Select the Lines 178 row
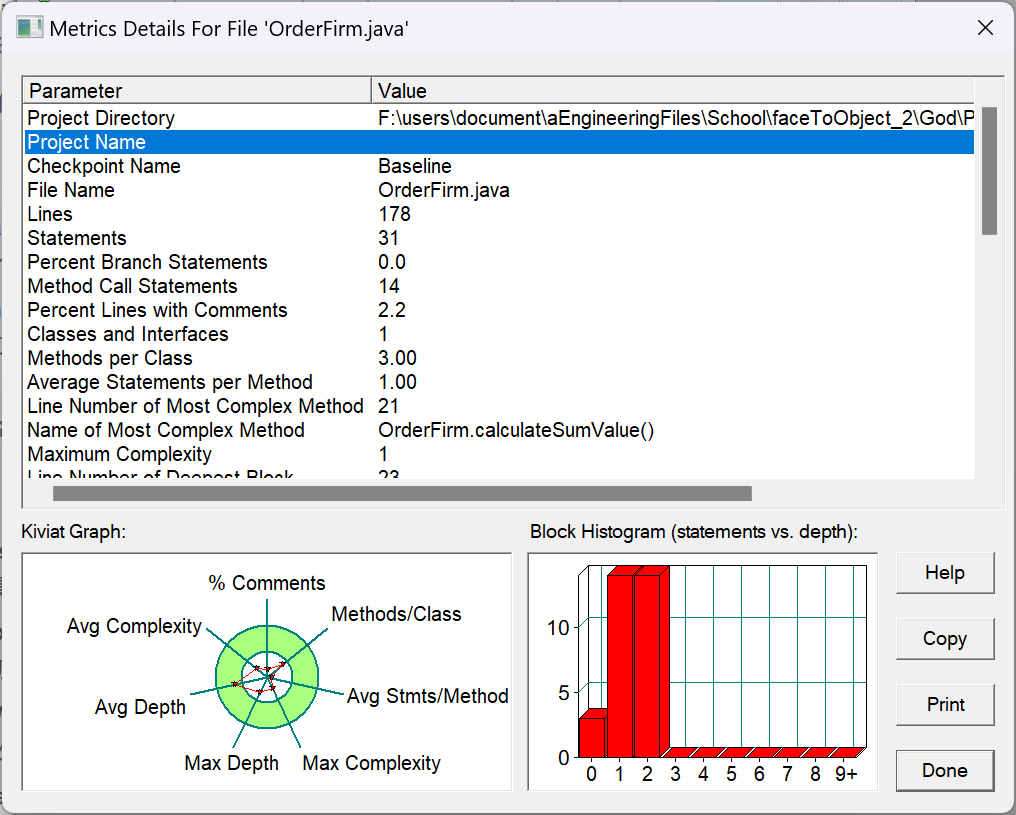 click(499, 214)
